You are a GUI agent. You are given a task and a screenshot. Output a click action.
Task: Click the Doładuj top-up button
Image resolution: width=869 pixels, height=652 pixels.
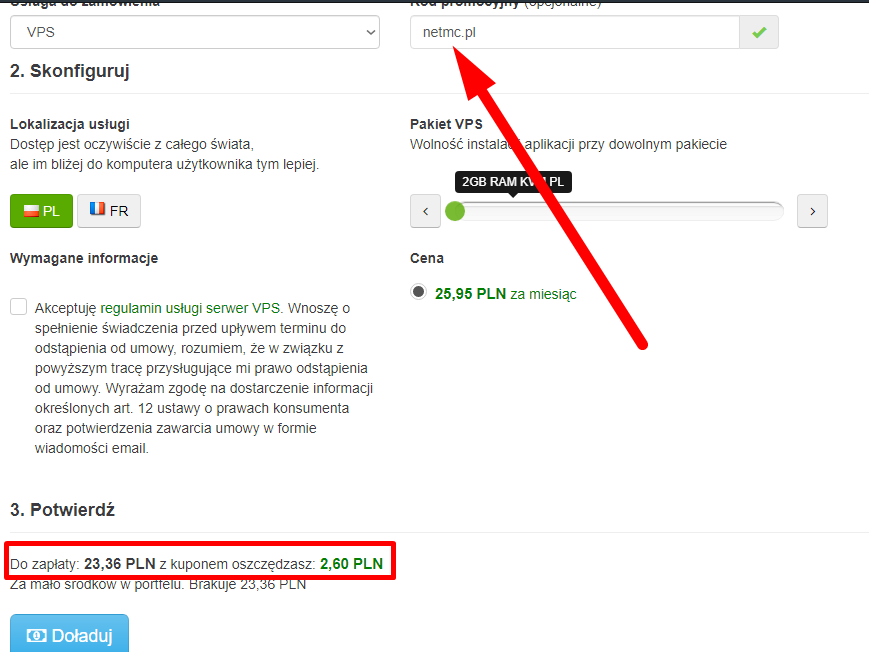tap(69, 635)
